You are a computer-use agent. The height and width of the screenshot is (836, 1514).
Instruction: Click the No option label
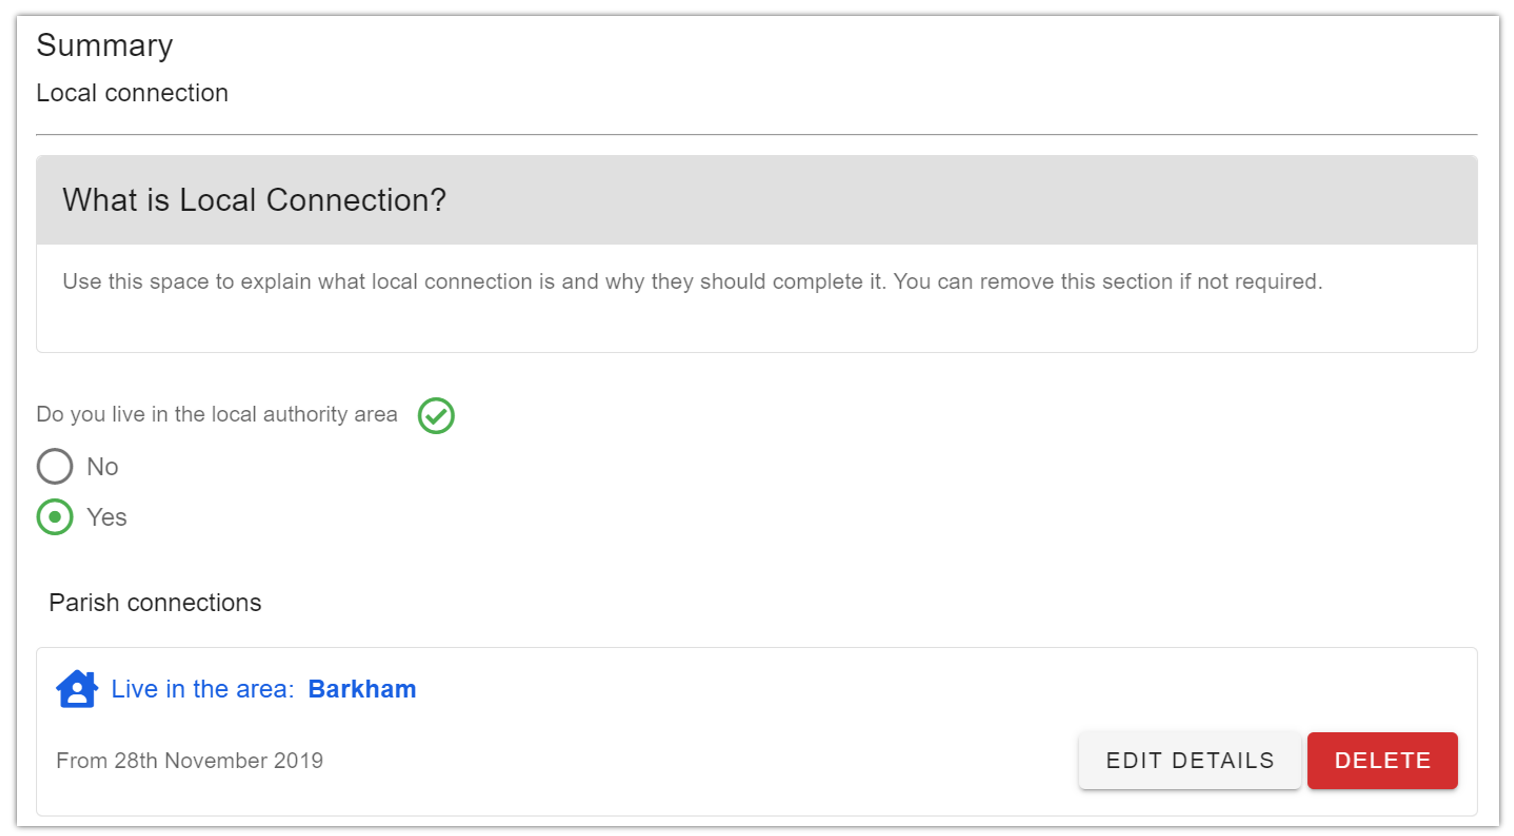[102, 467]
